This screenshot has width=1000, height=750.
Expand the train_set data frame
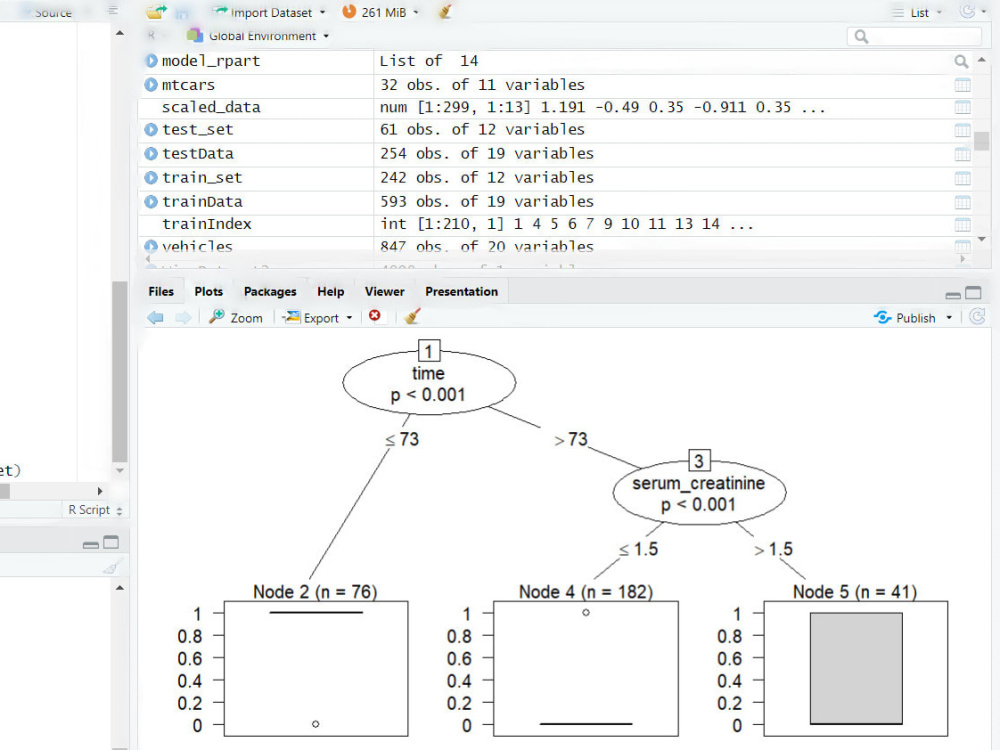151,177
